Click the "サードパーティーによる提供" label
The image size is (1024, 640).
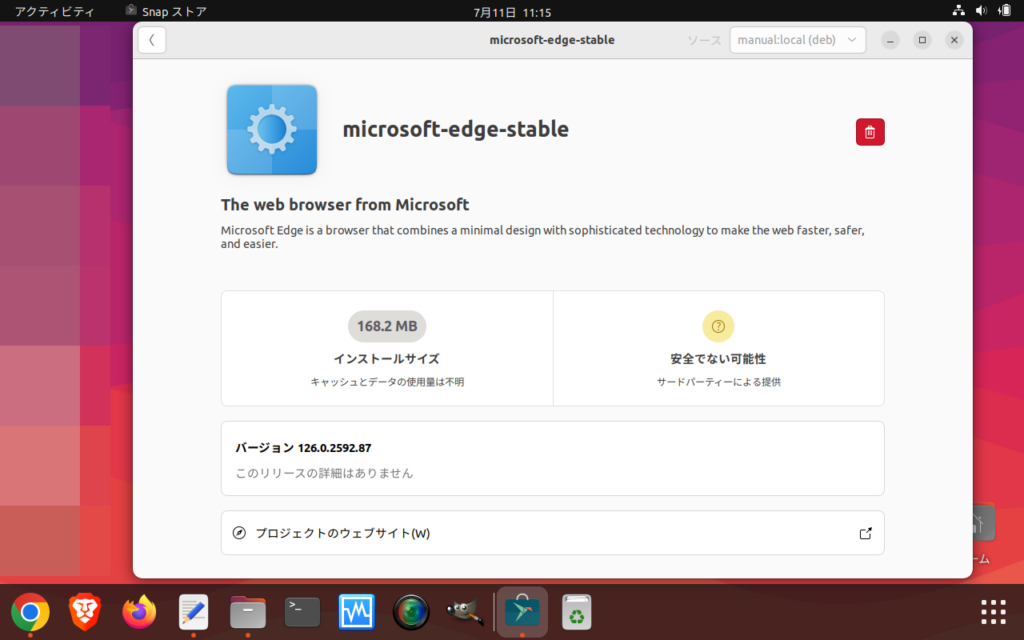click(718, 382)
